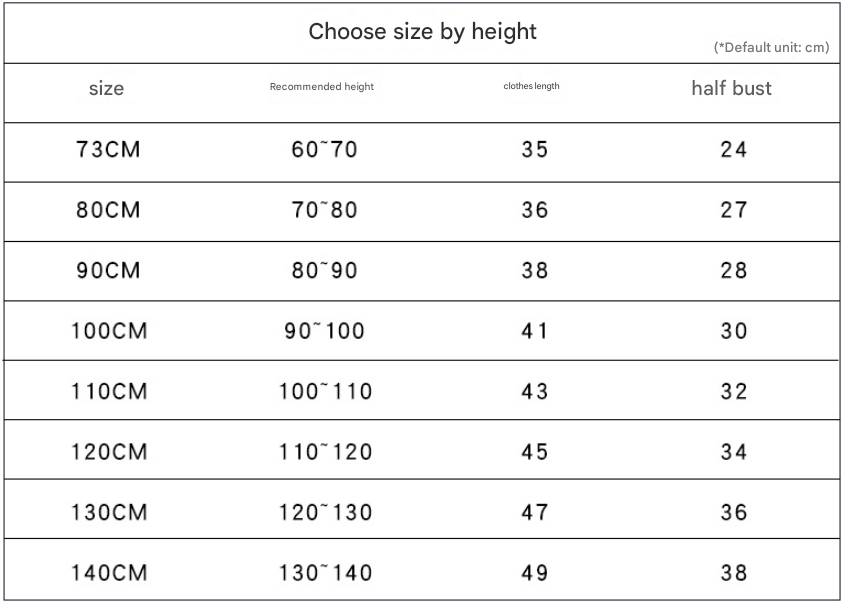
Task: Click the '(*Default unit: cm)' note
Action: 772,47
